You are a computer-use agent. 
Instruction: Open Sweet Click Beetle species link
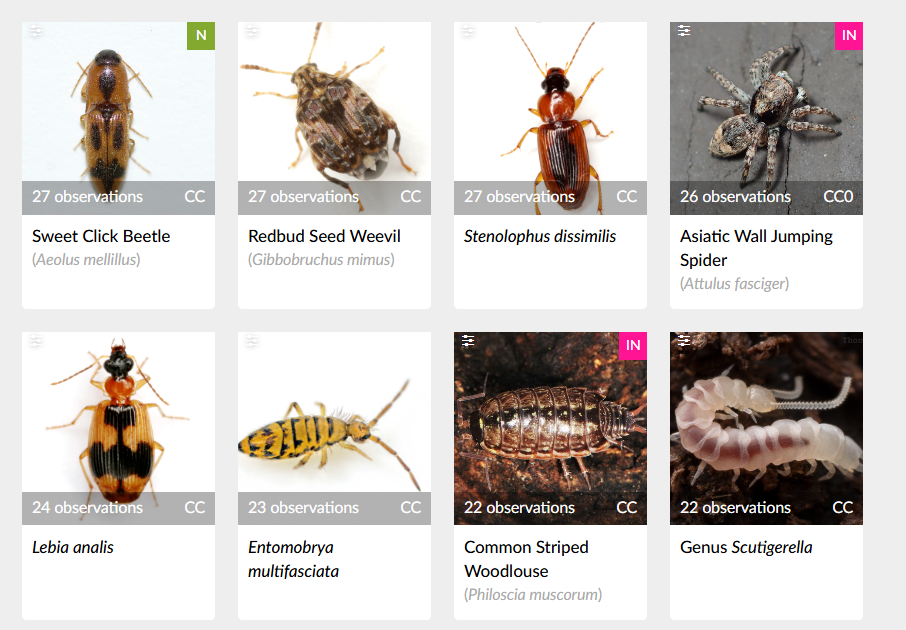(101, 236)
